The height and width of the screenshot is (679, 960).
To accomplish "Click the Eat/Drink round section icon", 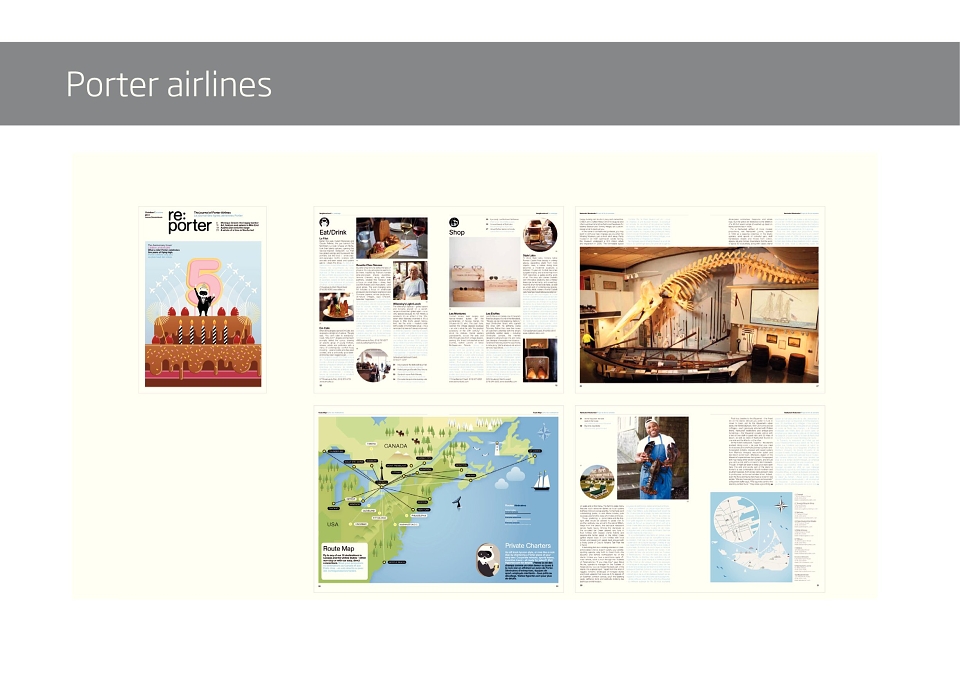I will (x=324, y=222).
